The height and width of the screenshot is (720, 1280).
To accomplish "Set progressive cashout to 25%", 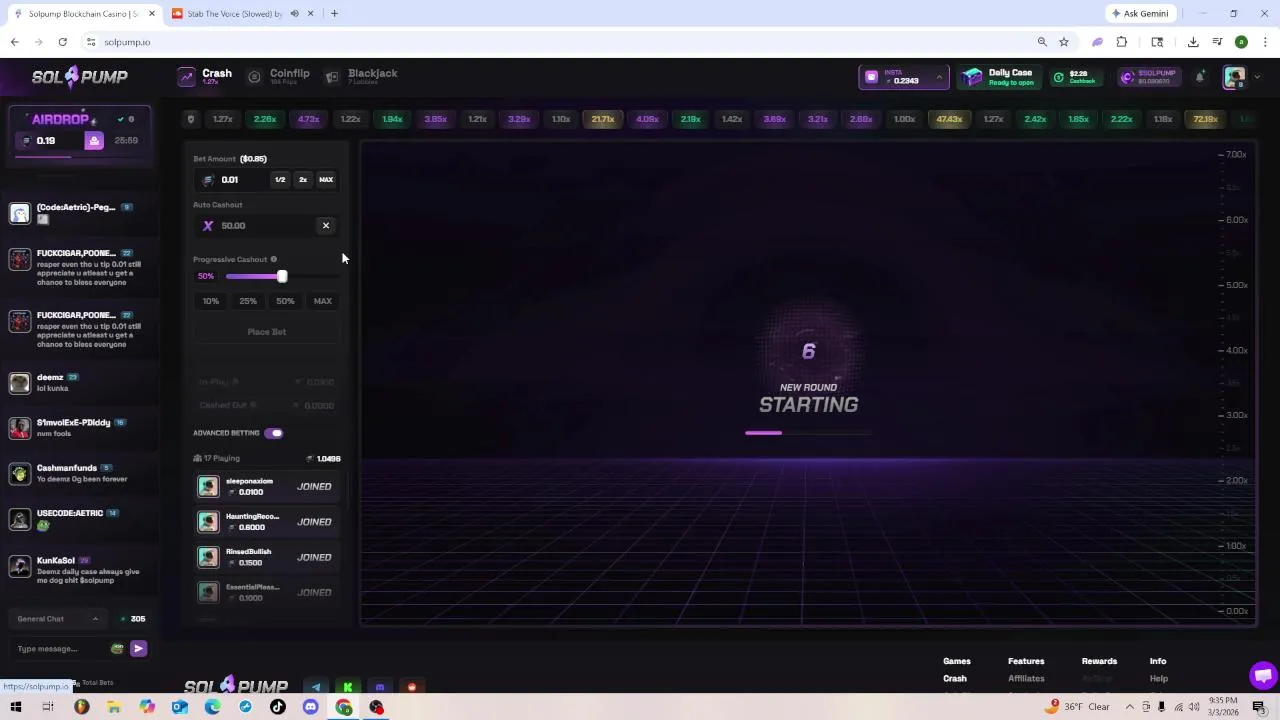I will pyautogui.click(x=248, y=301).
